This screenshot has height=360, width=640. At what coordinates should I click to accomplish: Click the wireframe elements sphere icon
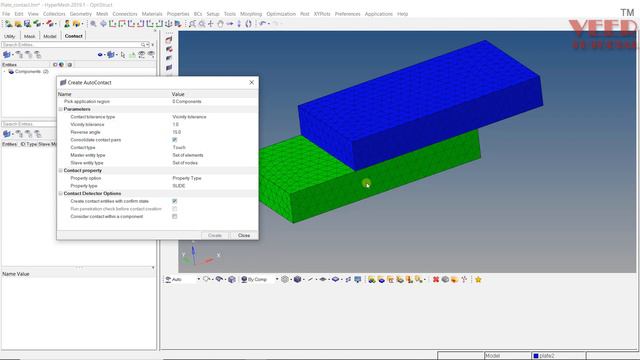[285, 279]
